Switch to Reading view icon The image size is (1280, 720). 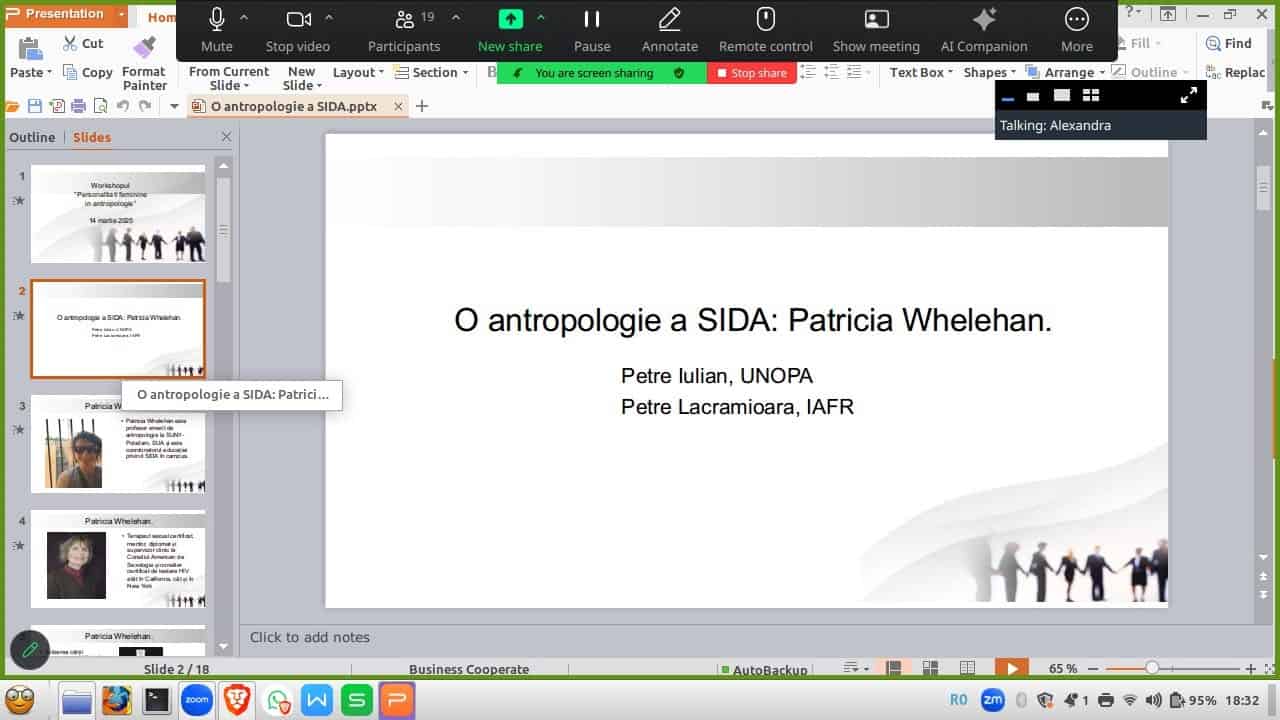pos(967,668)
